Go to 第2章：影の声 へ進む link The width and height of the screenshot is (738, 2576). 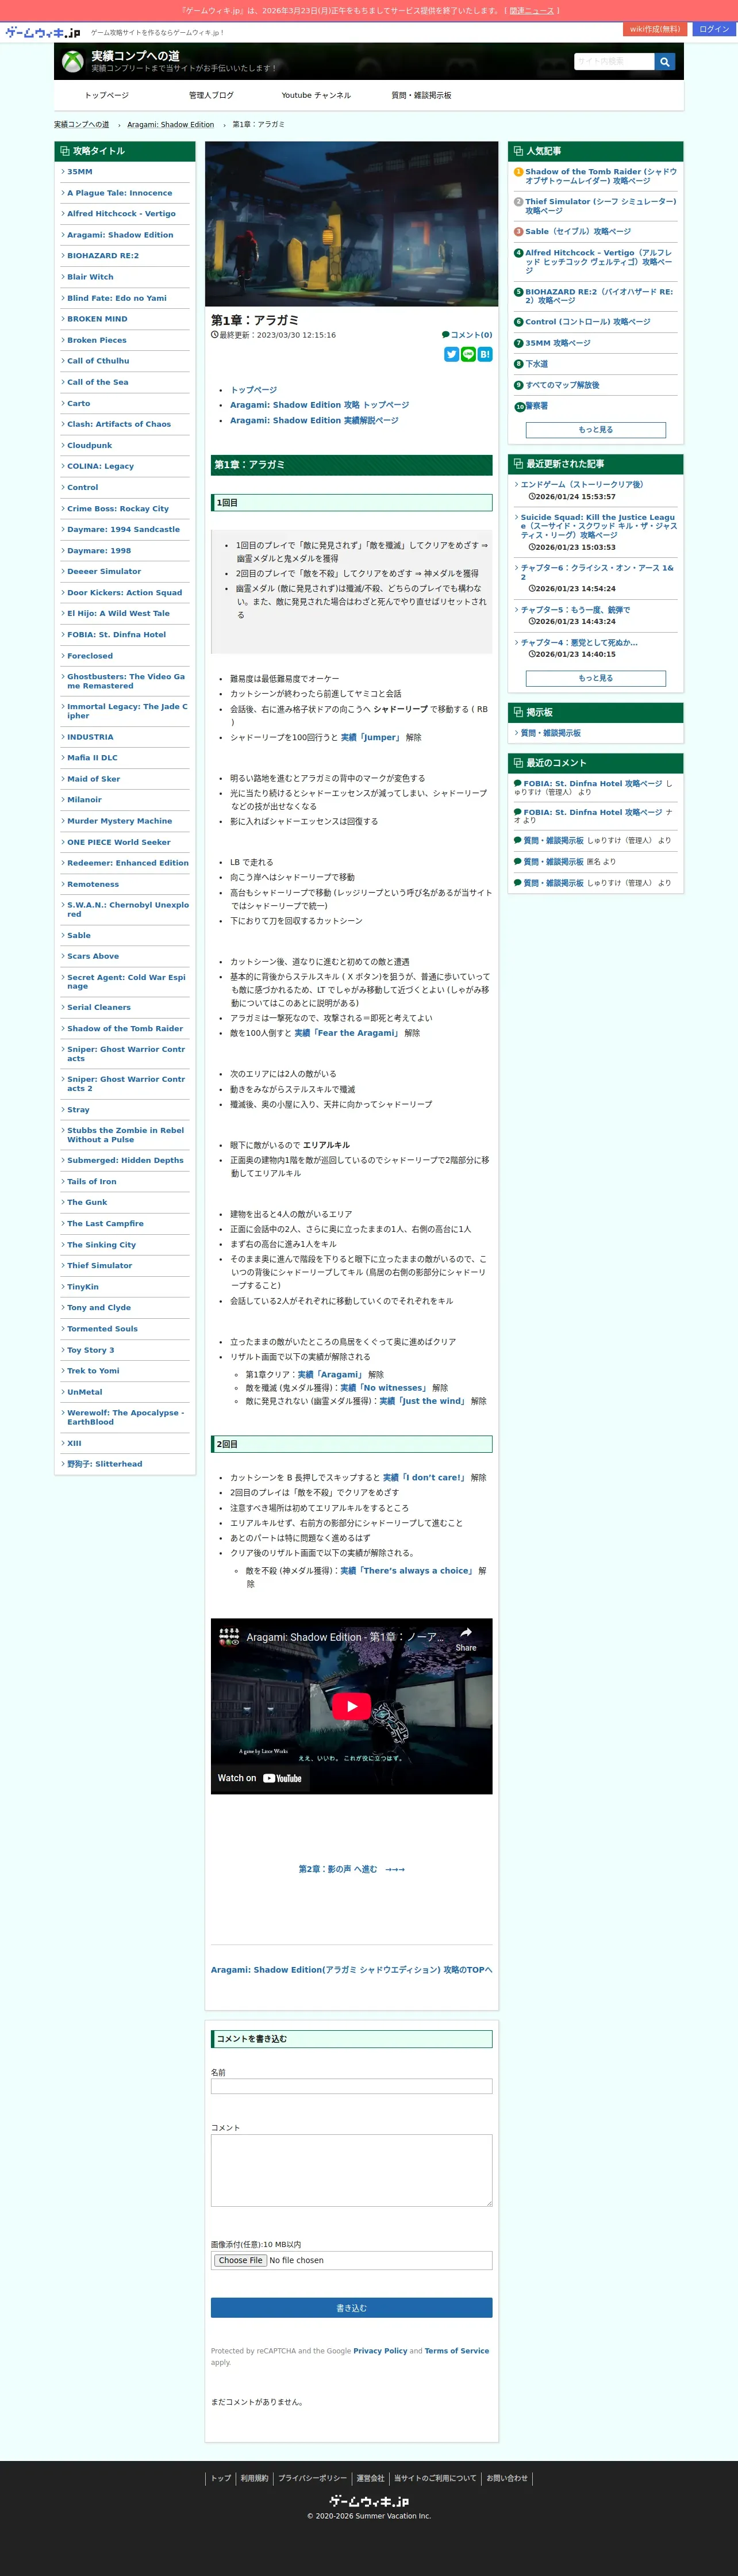point(351,1869)
